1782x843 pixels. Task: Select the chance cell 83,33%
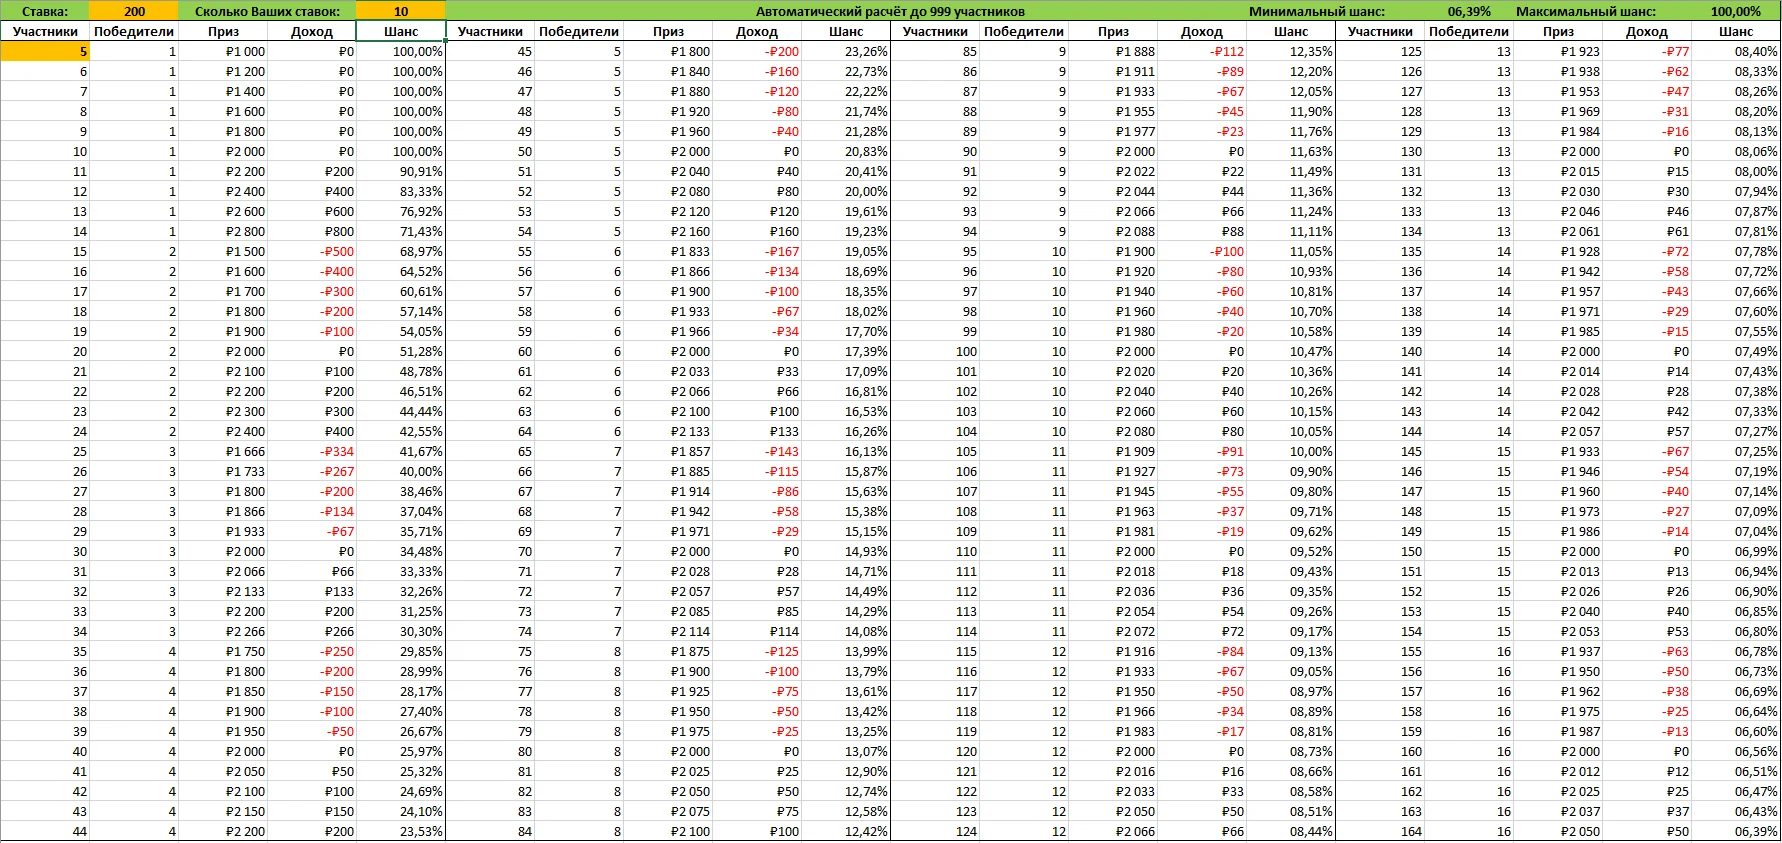point(401,191)
